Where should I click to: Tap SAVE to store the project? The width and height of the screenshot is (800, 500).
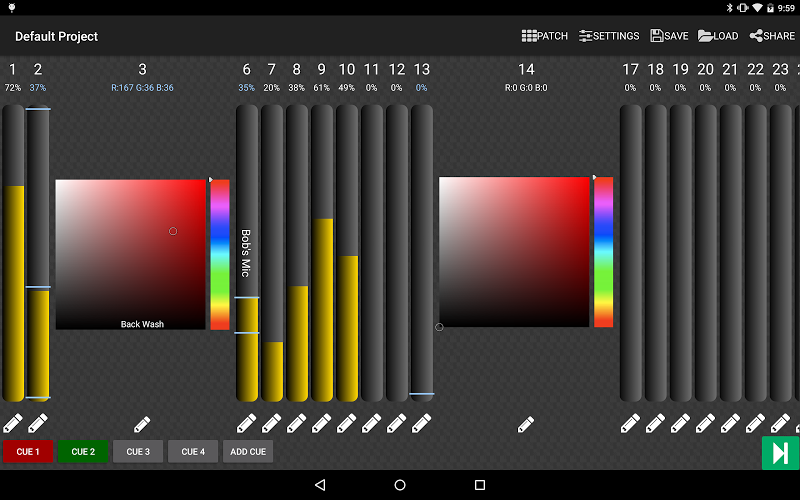tap(669, 36)
